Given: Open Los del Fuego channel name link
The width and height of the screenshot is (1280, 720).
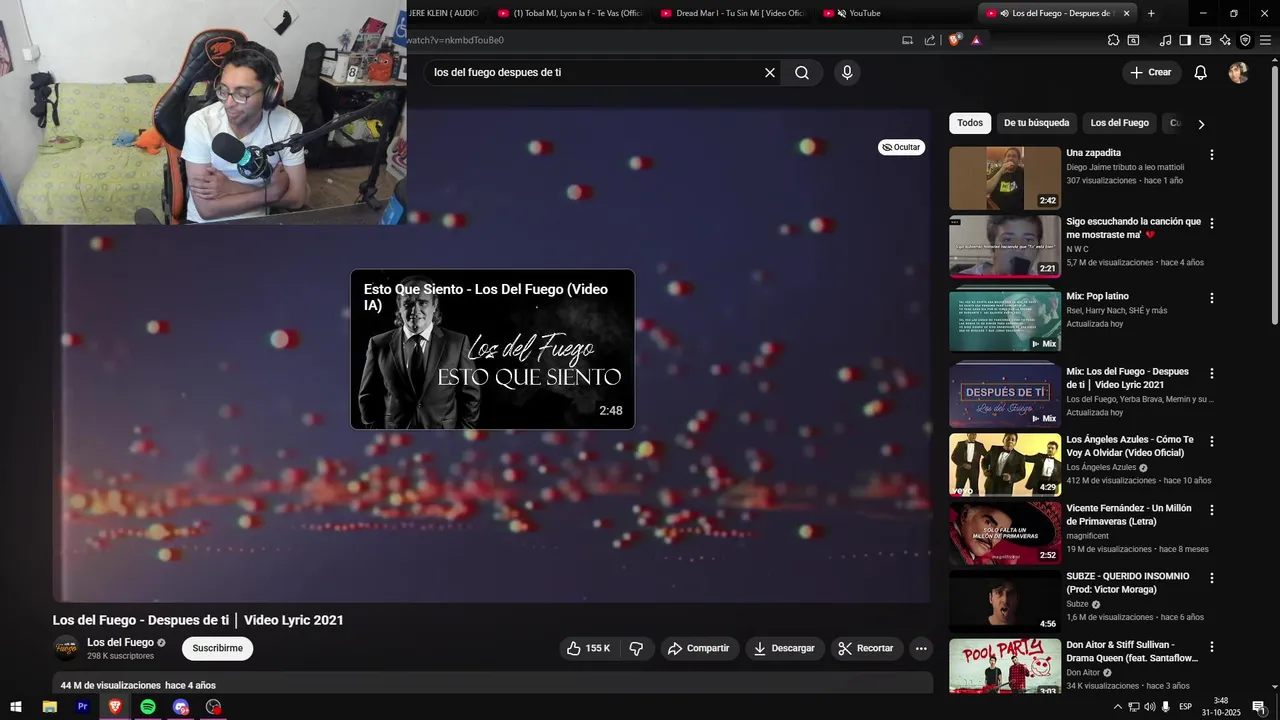Looking at the screenshot, I should tap(120, 642).
